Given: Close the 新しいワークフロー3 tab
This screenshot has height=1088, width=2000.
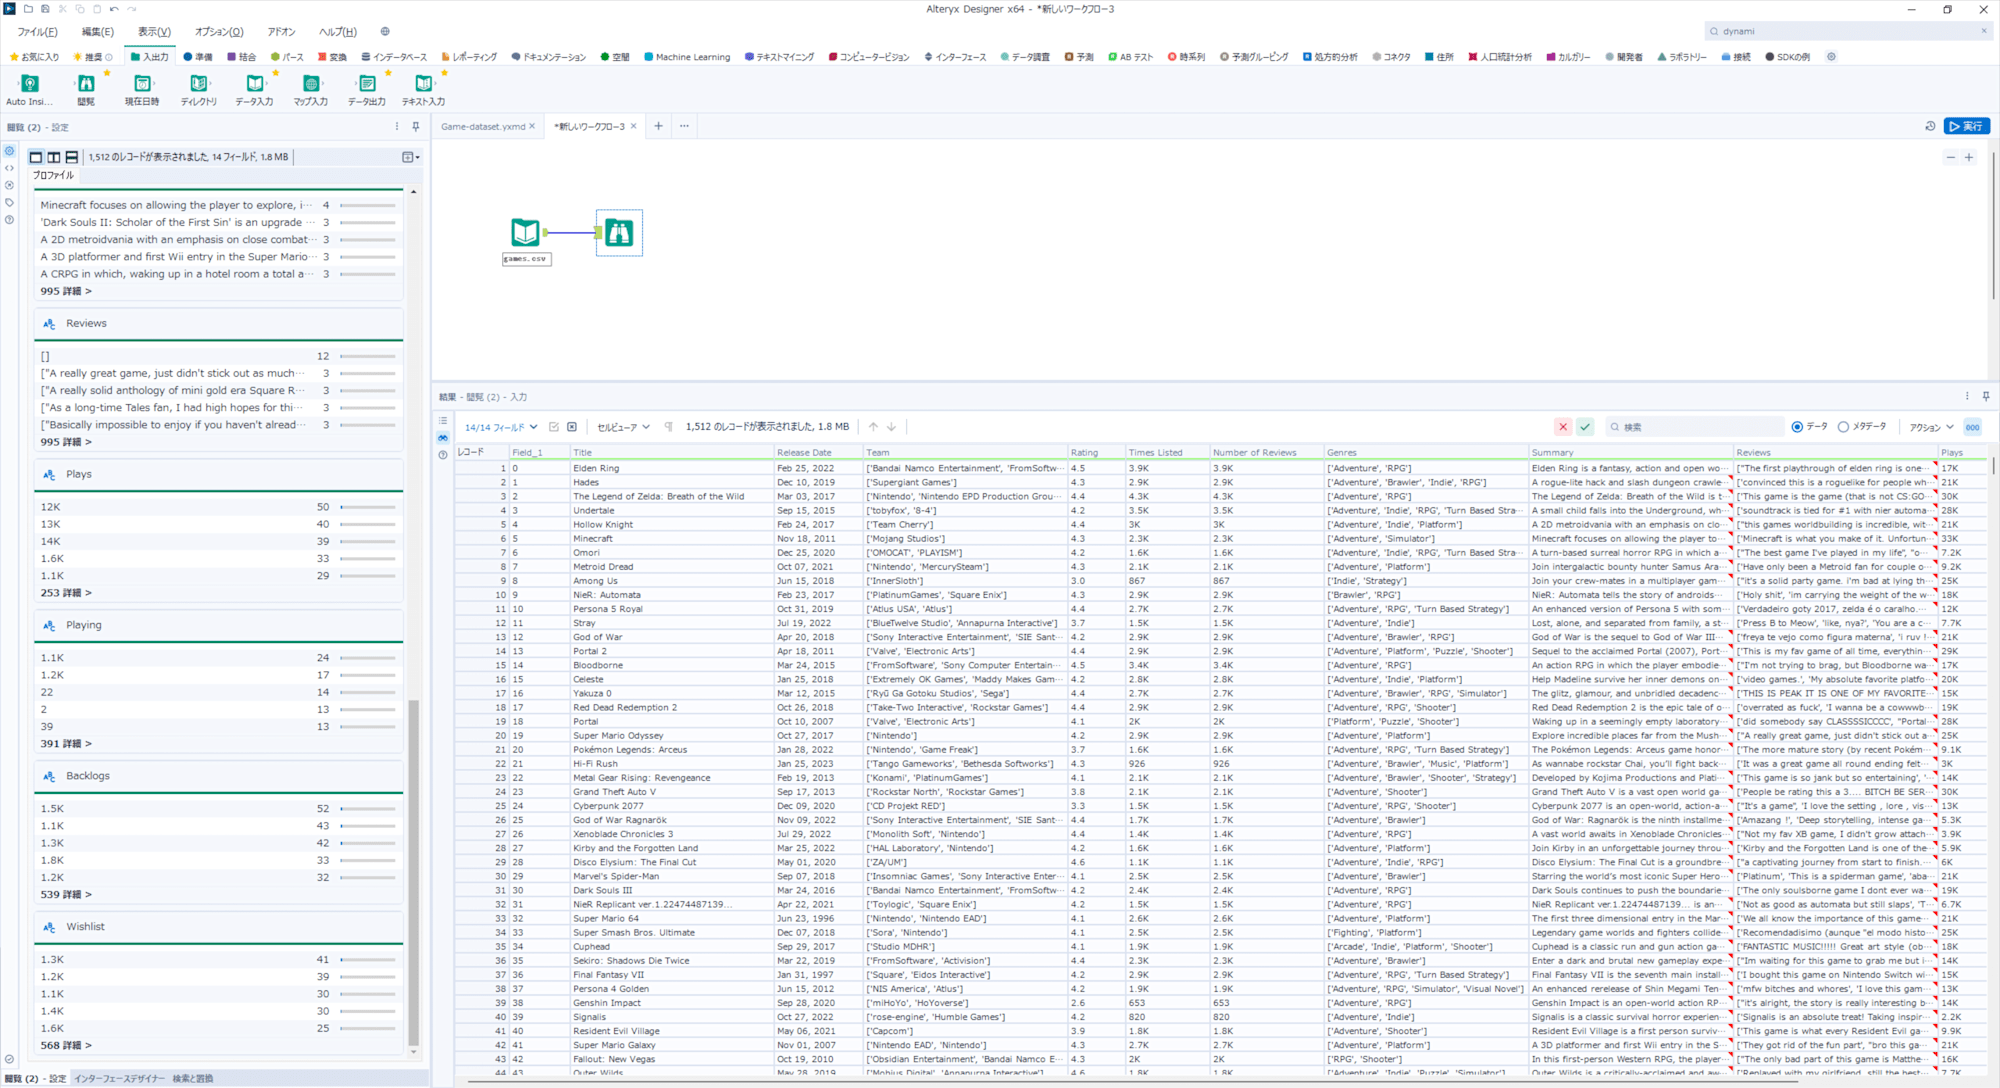Looking at the screenshot, I should tap(634, 127).
